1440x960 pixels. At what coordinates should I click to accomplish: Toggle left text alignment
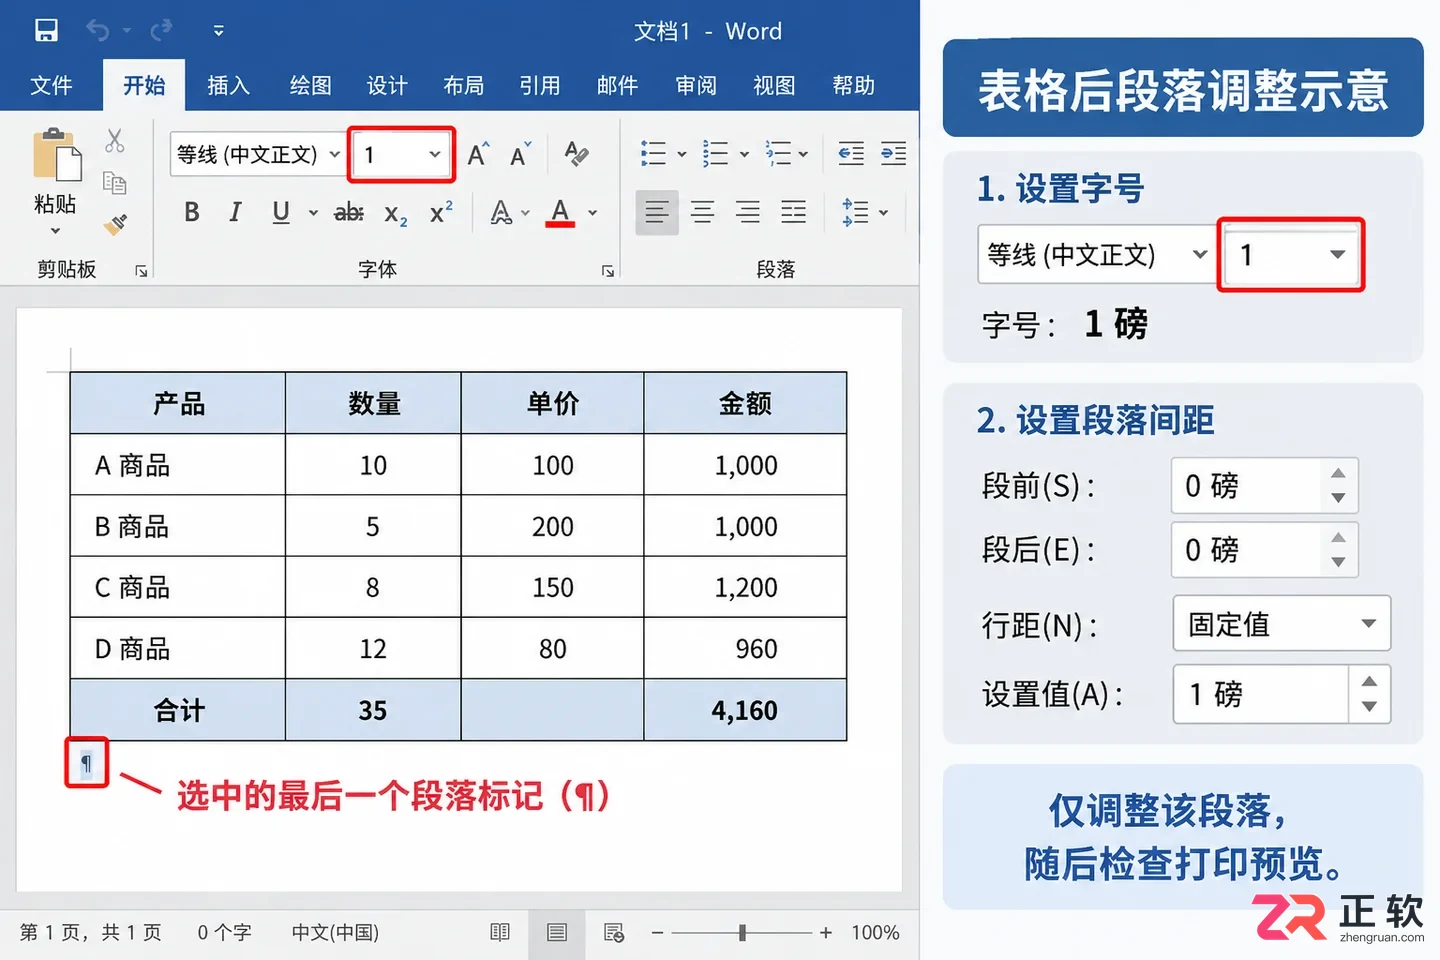[x=657, y=212]
